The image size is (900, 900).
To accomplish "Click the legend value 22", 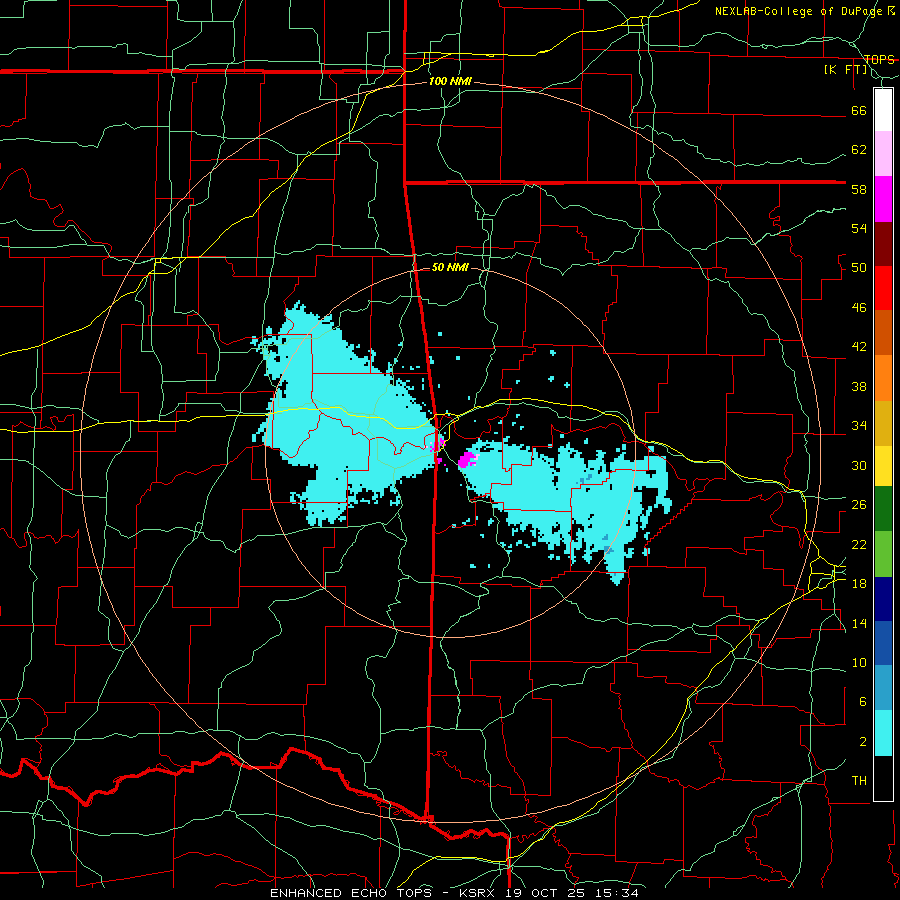I will click(x=859, y=545).
